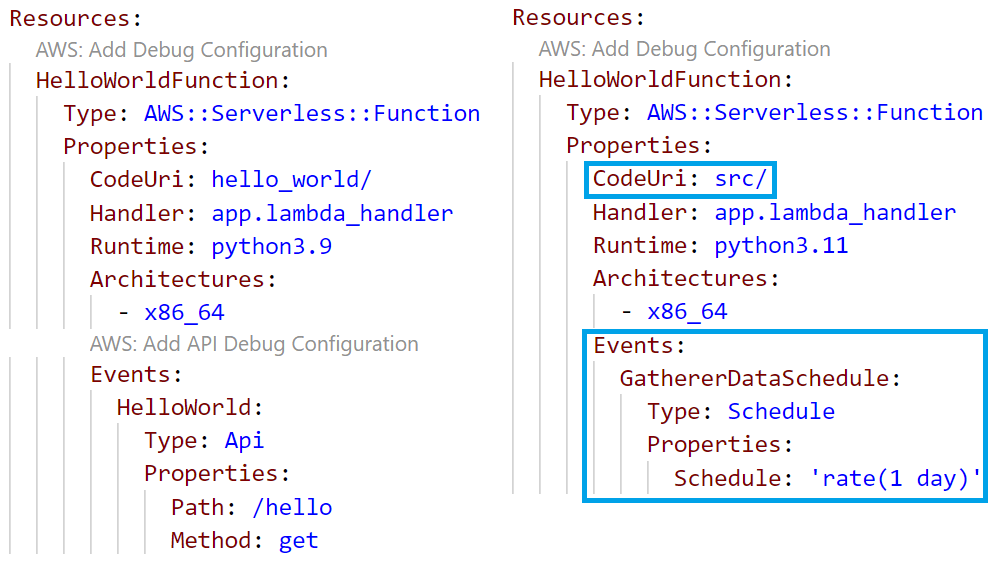Click the Schedule type value
The image size is (994, 566).
pos(781,411)
